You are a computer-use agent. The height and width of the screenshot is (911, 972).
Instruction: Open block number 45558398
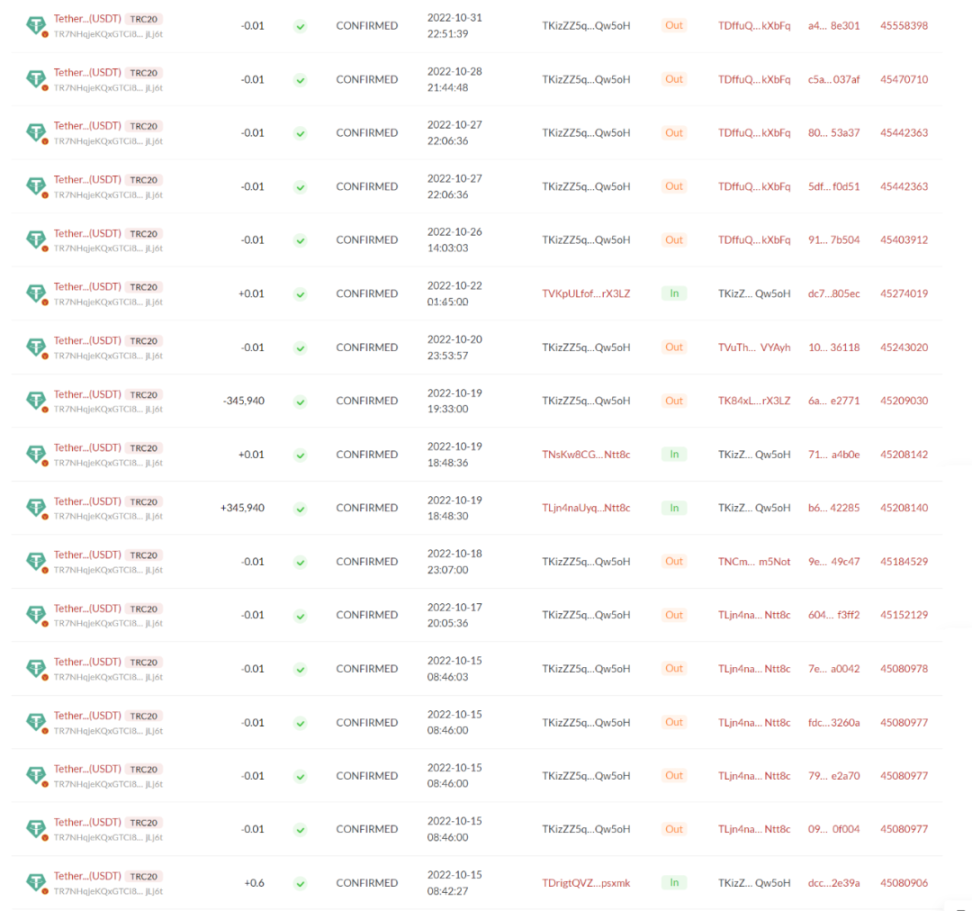coord(903,26)
